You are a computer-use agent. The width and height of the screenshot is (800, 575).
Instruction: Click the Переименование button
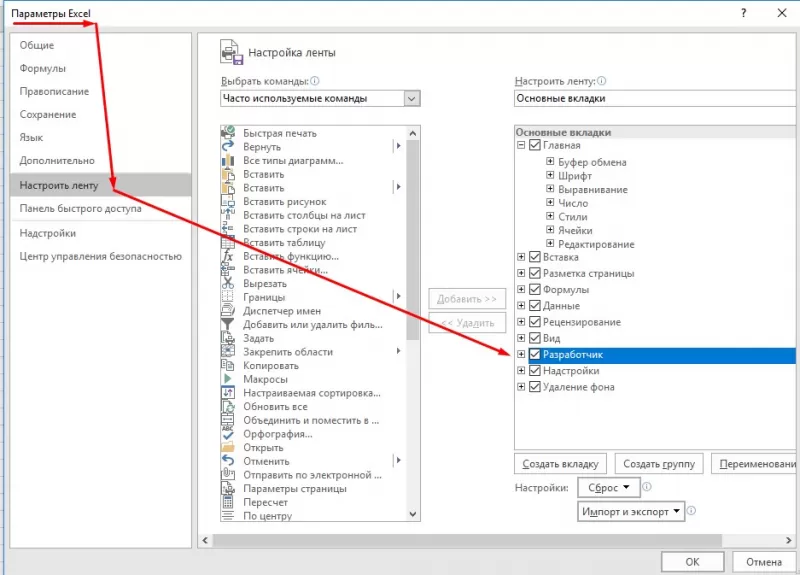tap(754, 464)
